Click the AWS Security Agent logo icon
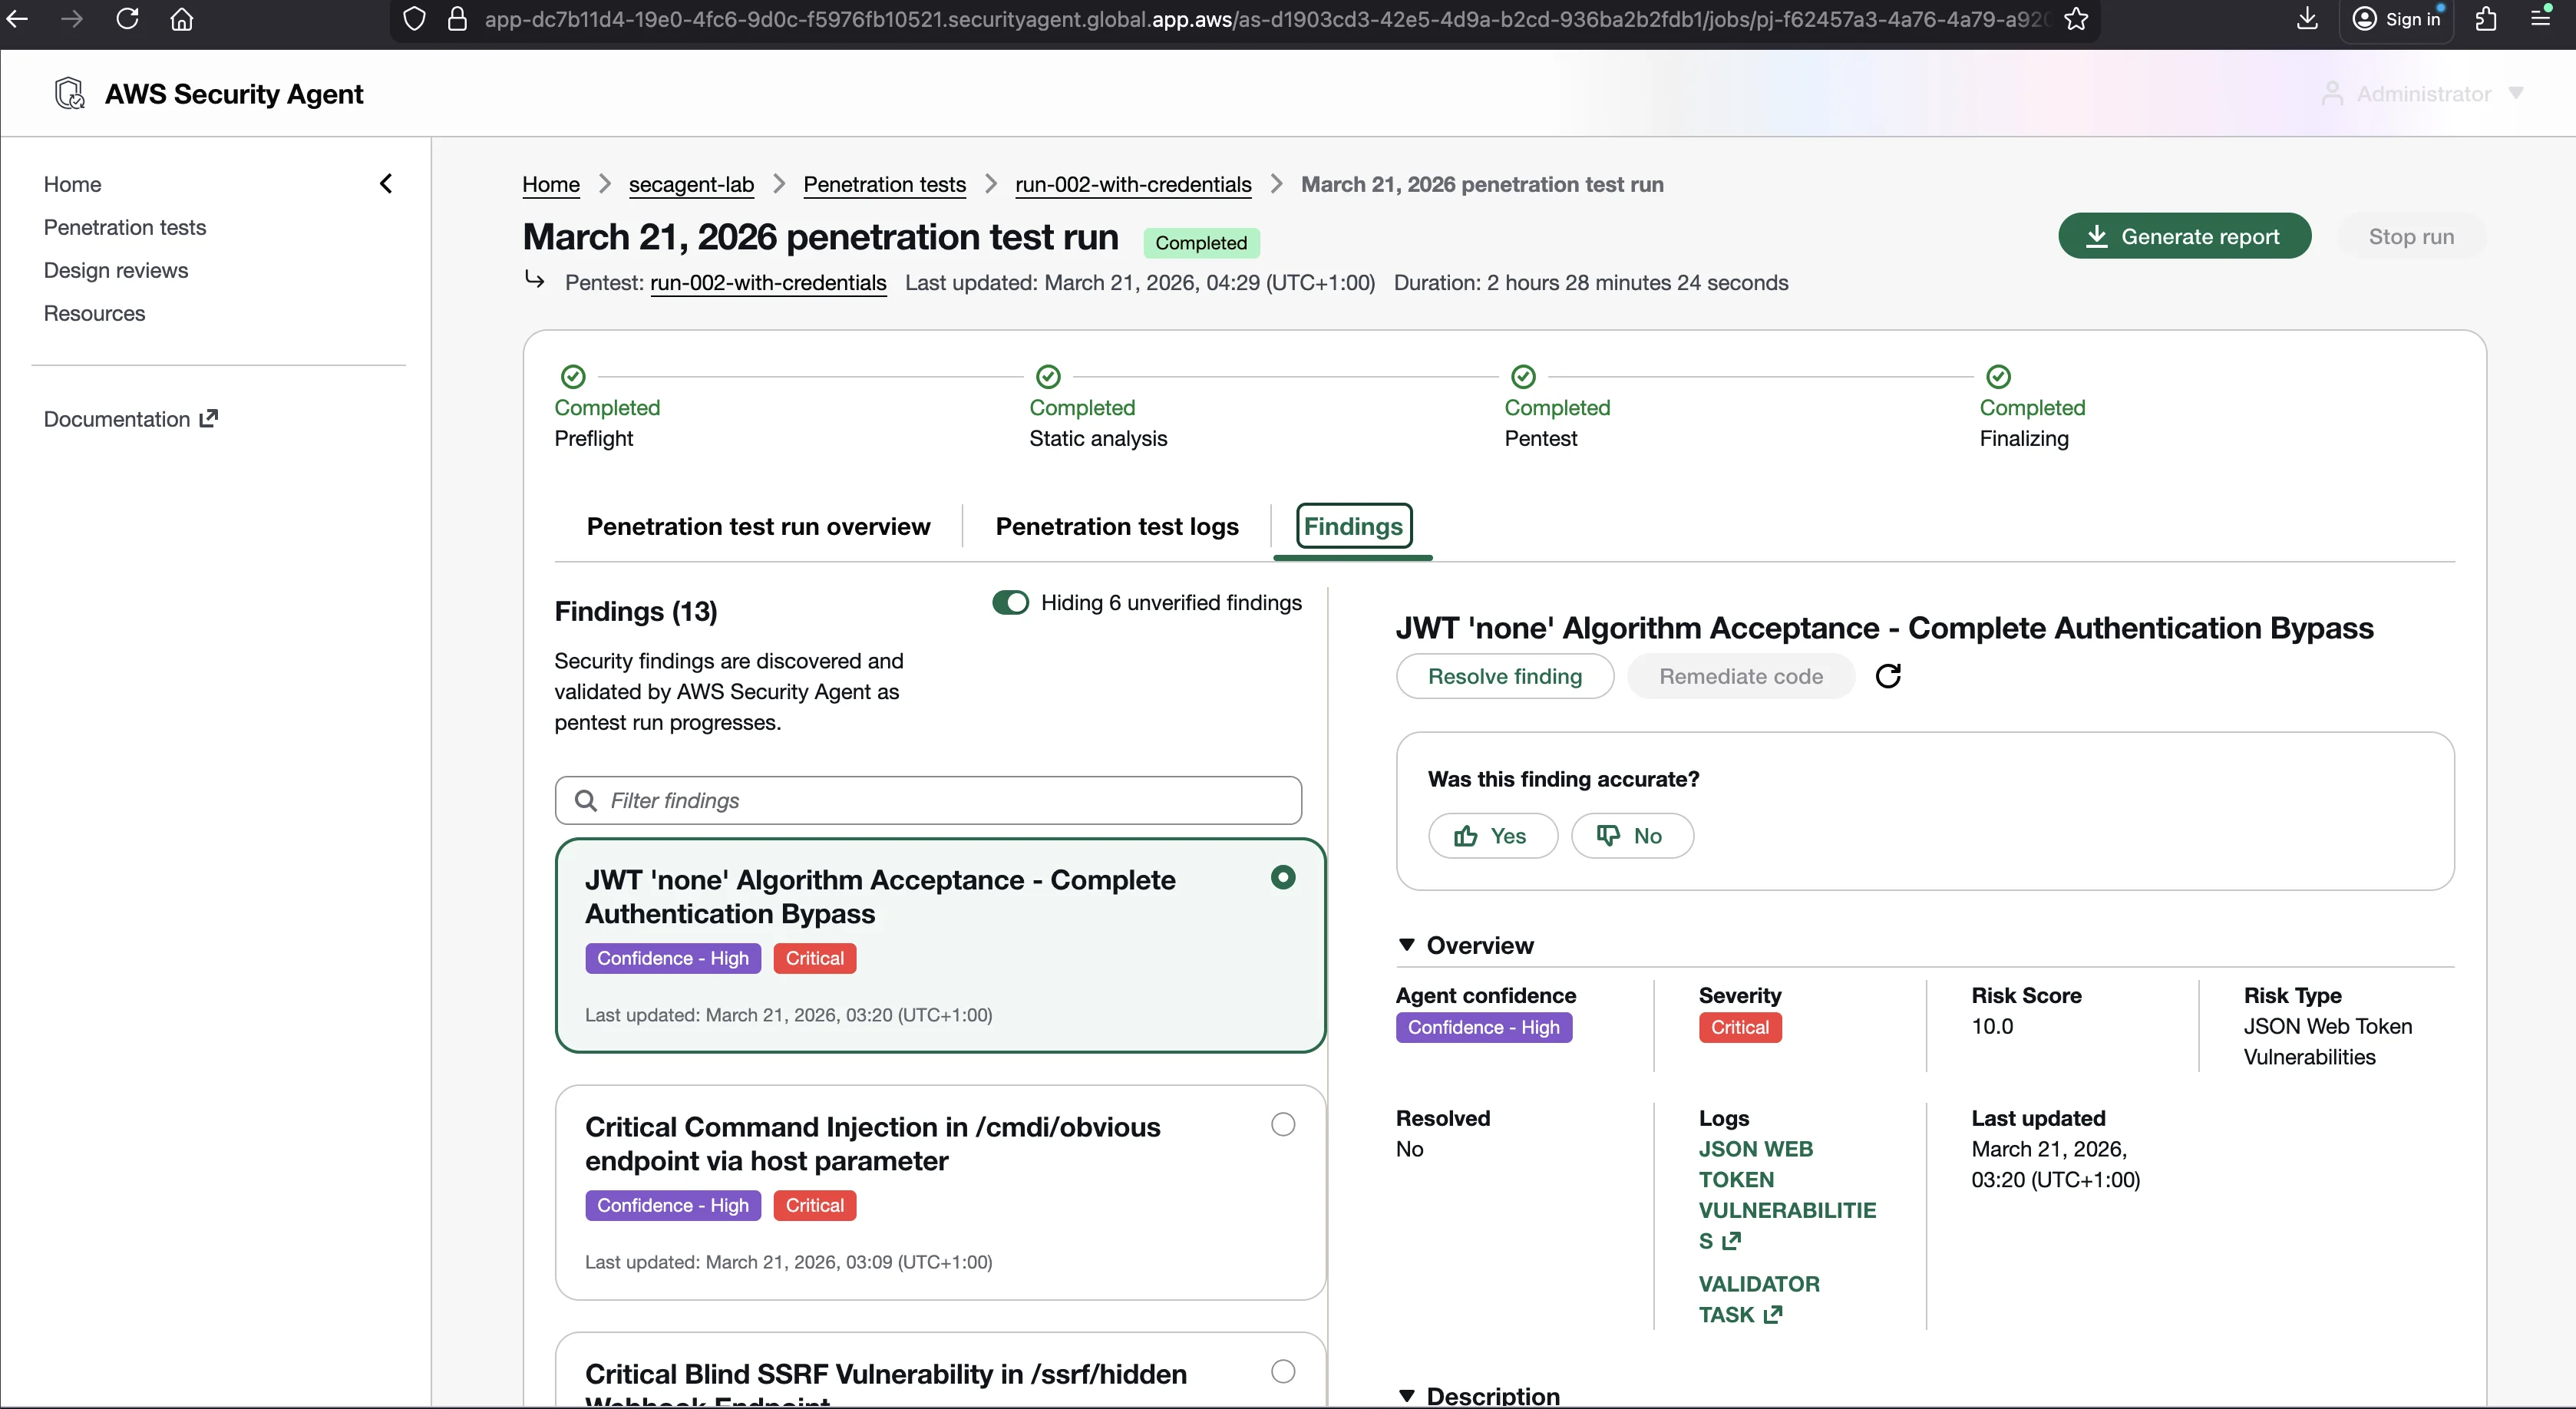 pyautogui.click(x=70, y=93)
